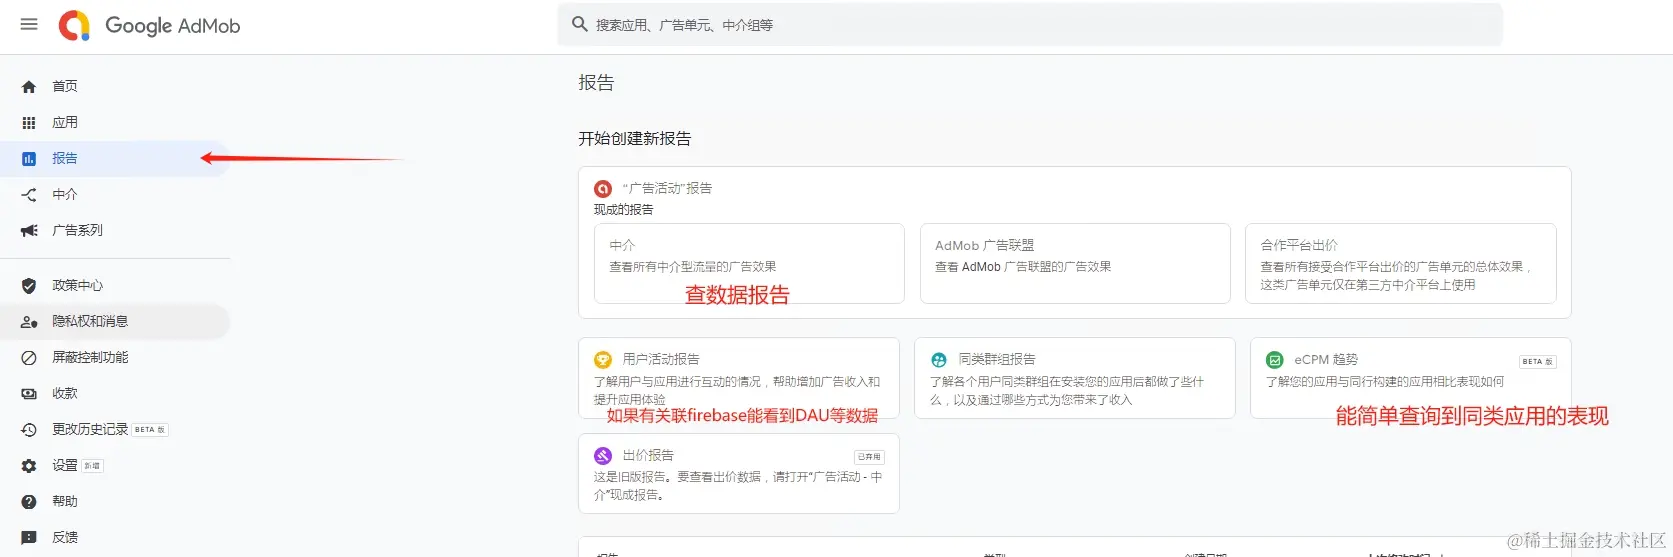Viewport: 1673px width, 557px height.
Task: Click the 新增 badge beside 设置
Action: (x=92, y=466)
